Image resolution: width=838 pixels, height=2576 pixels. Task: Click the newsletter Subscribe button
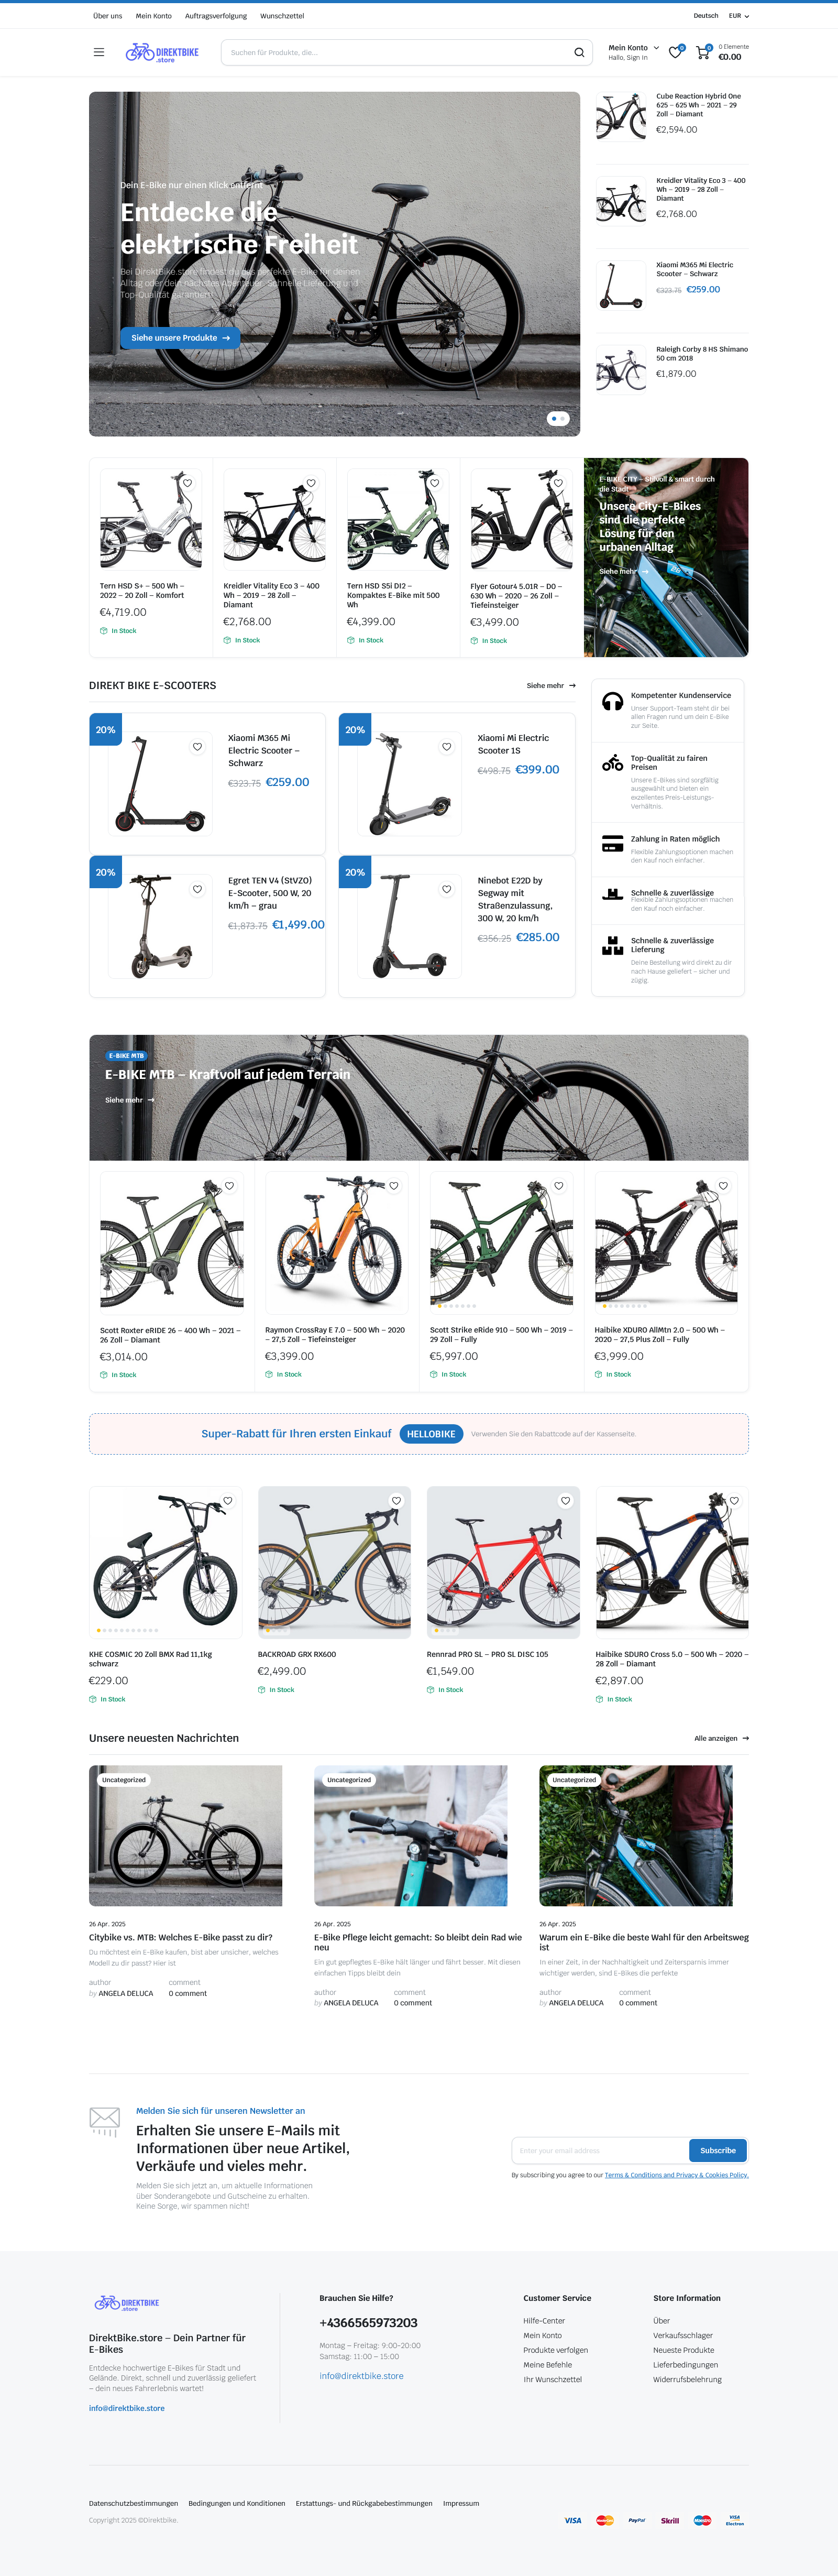717,2150
